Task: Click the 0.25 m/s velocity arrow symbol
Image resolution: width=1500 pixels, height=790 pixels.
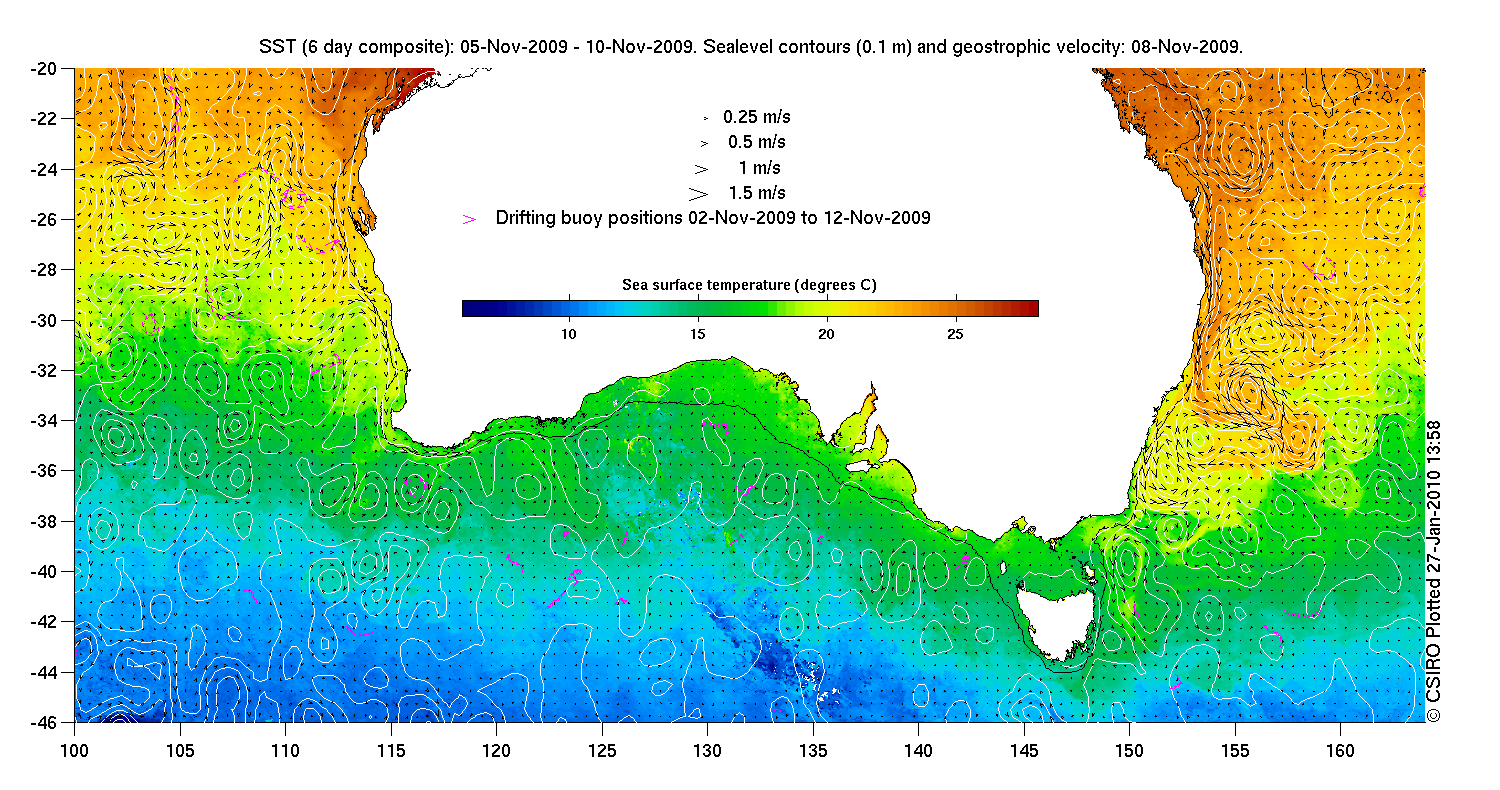Action: [x=705, y=118]
